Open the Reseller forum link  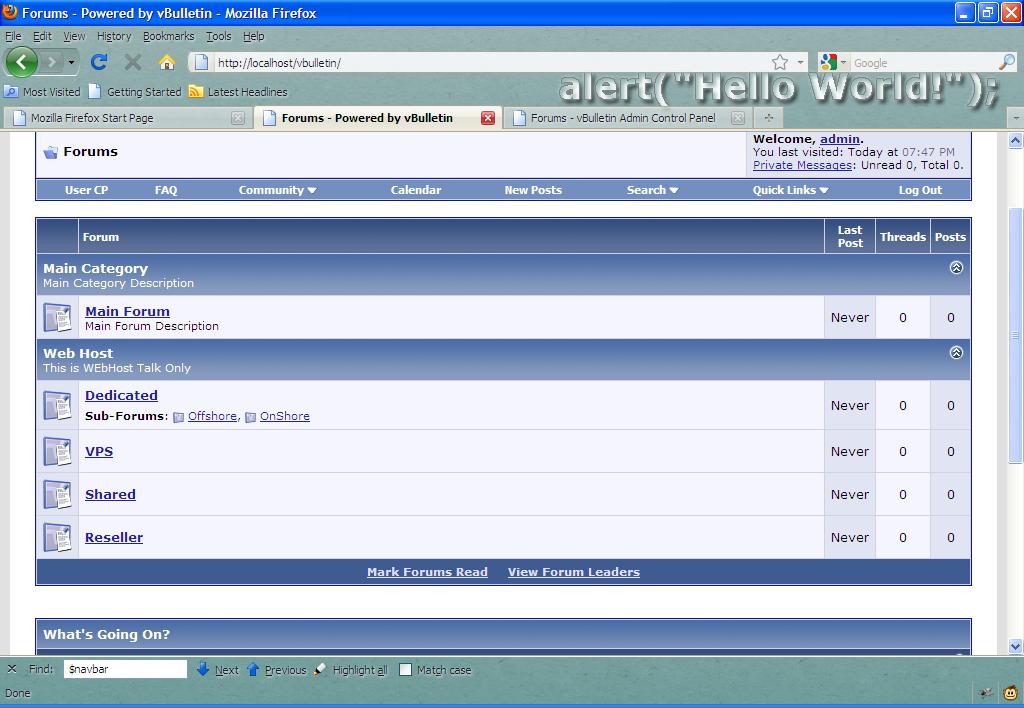(114, 538)
